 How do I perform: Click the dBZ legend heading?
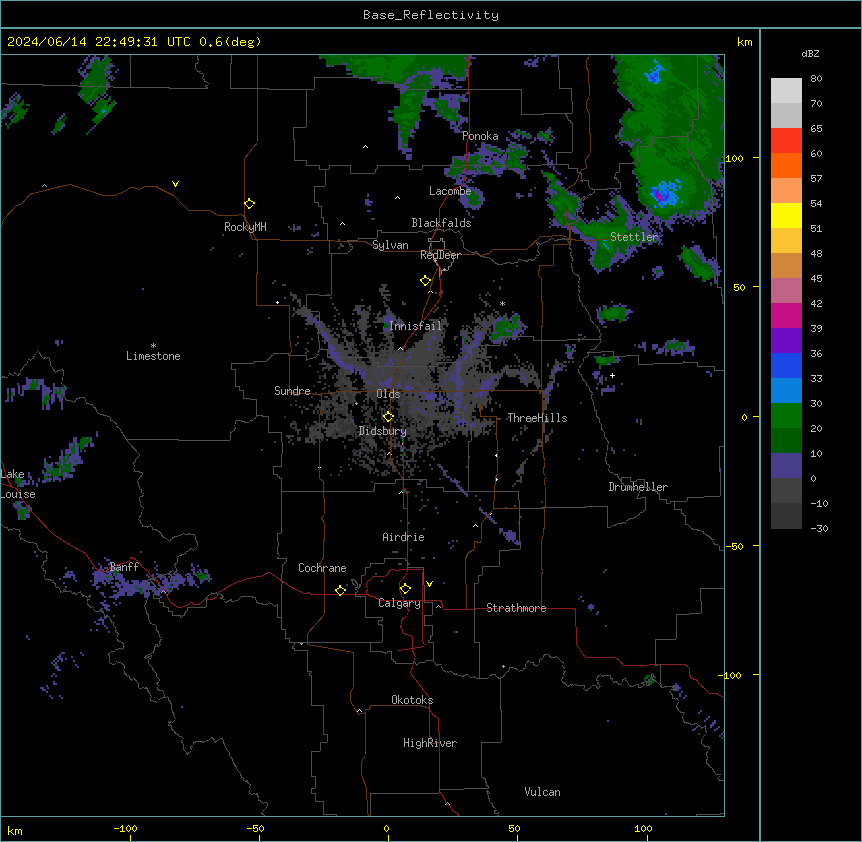pos(810,53)
